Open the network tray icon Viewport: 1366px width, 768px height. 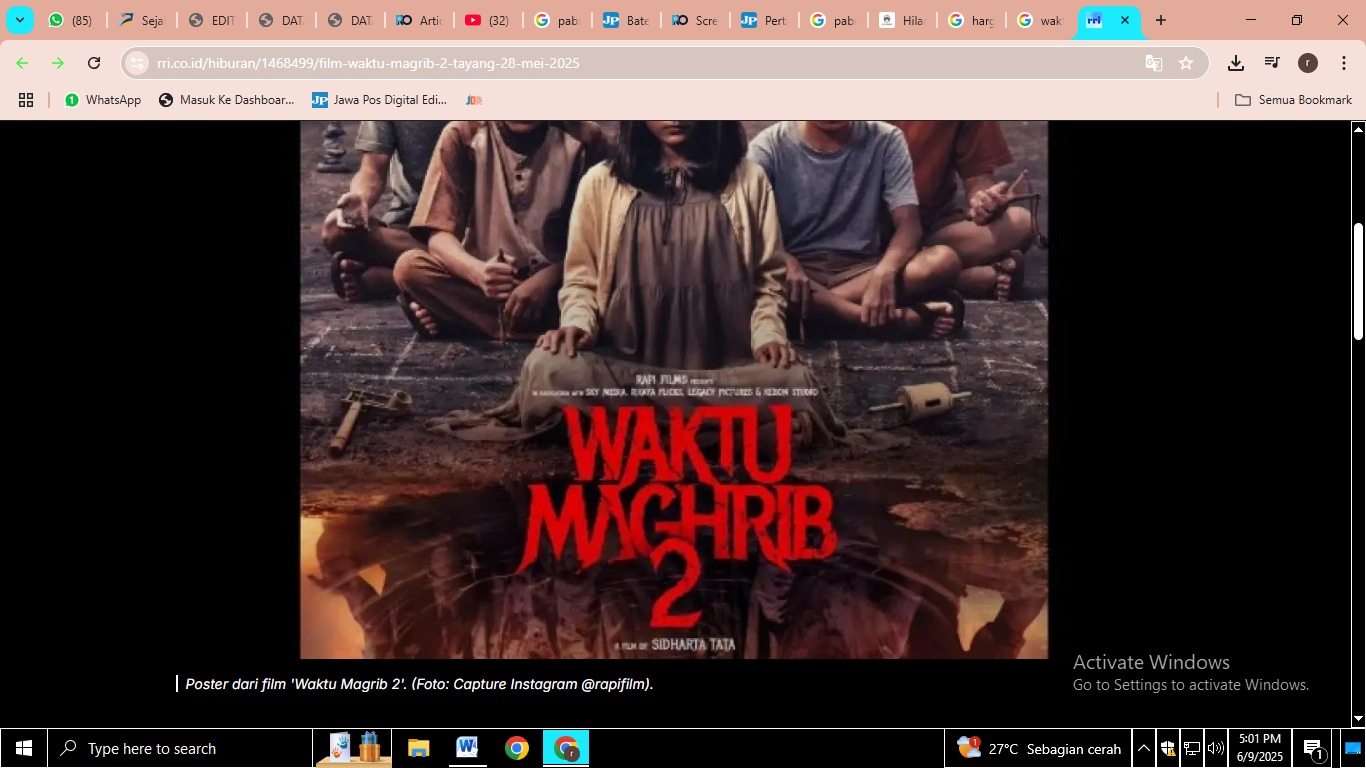pos(1191,748)
